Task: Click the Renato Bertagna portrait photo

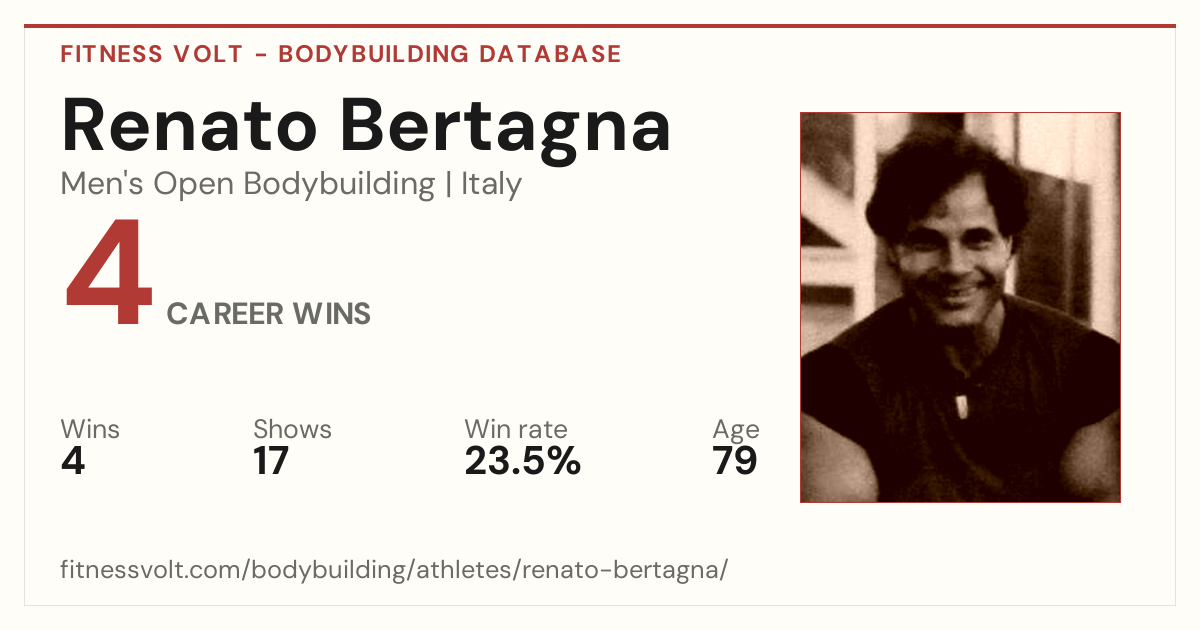Action: coord(960,307)
